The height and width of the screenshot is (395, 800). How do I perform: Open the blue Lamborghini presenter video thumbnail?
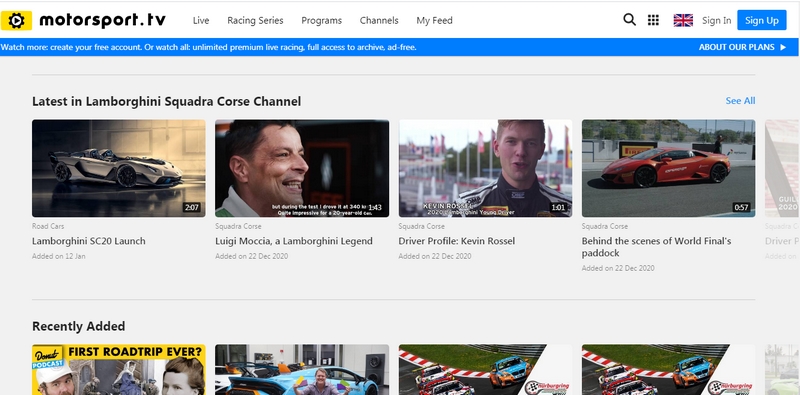pyautogui.click(x=302, y=369)
